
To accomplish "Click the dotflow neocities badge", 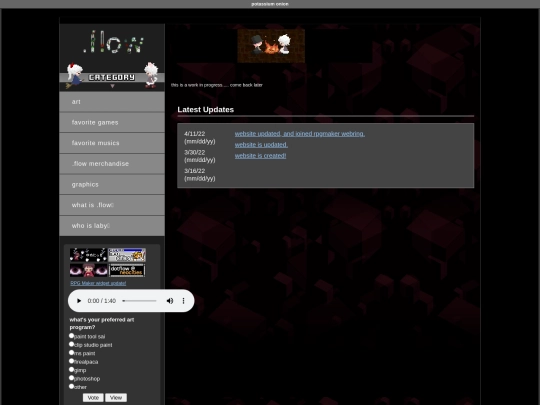I will [x=127, y=270].
